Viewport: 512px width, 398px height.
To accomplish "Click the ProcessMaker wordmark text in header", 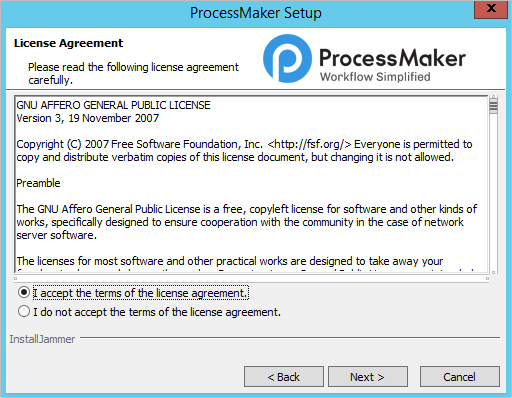I will [392, 58].
